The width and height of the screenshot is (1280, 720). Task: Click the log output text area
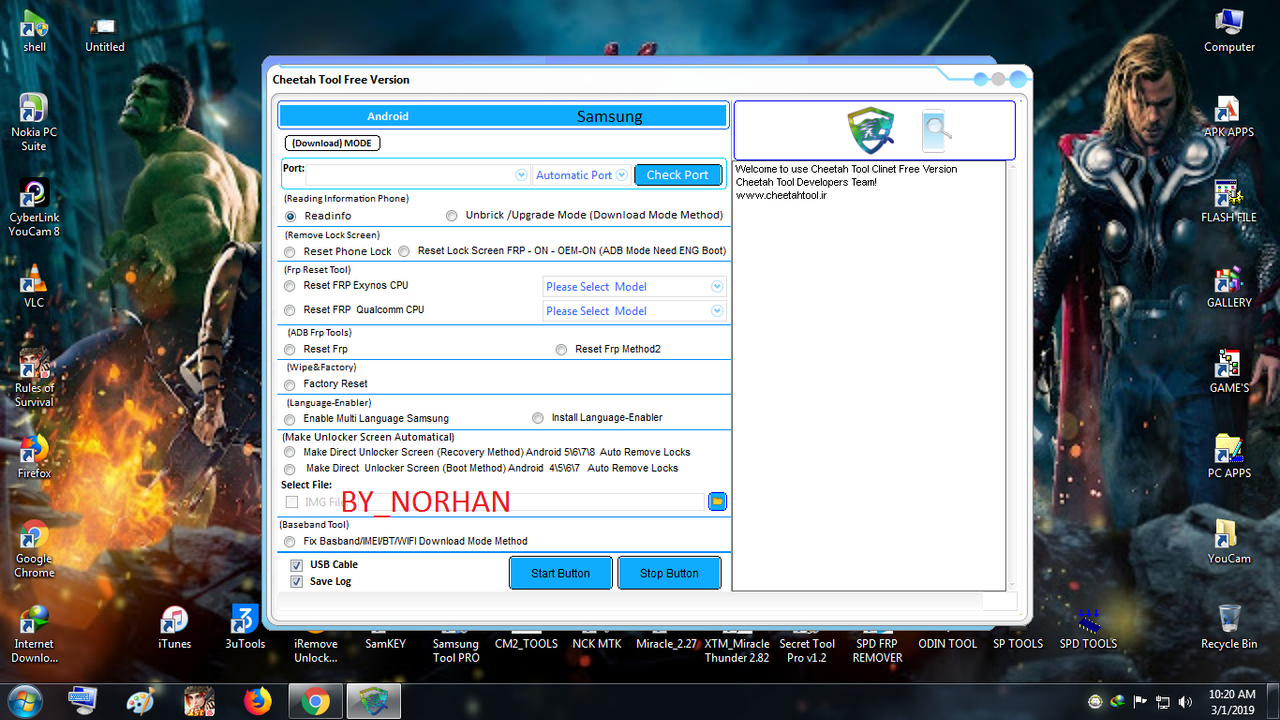click(x=869, y=375)
